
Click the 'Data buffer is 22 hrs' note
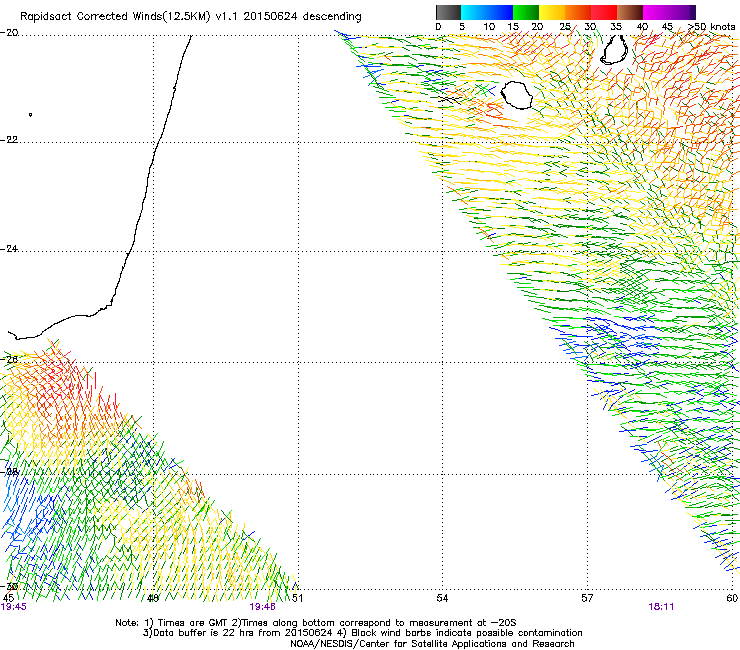point(362,633)
